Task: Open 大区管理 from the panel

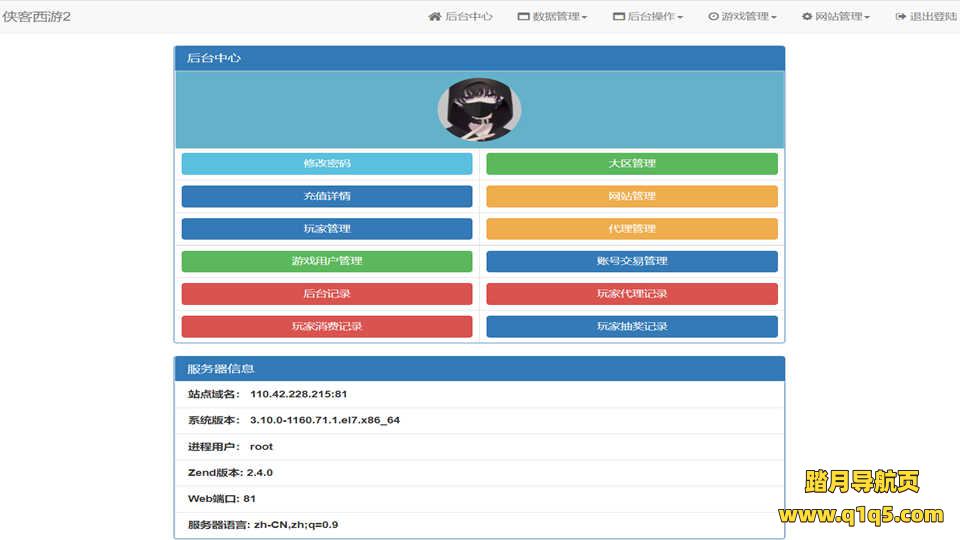Action: (631, 164)
